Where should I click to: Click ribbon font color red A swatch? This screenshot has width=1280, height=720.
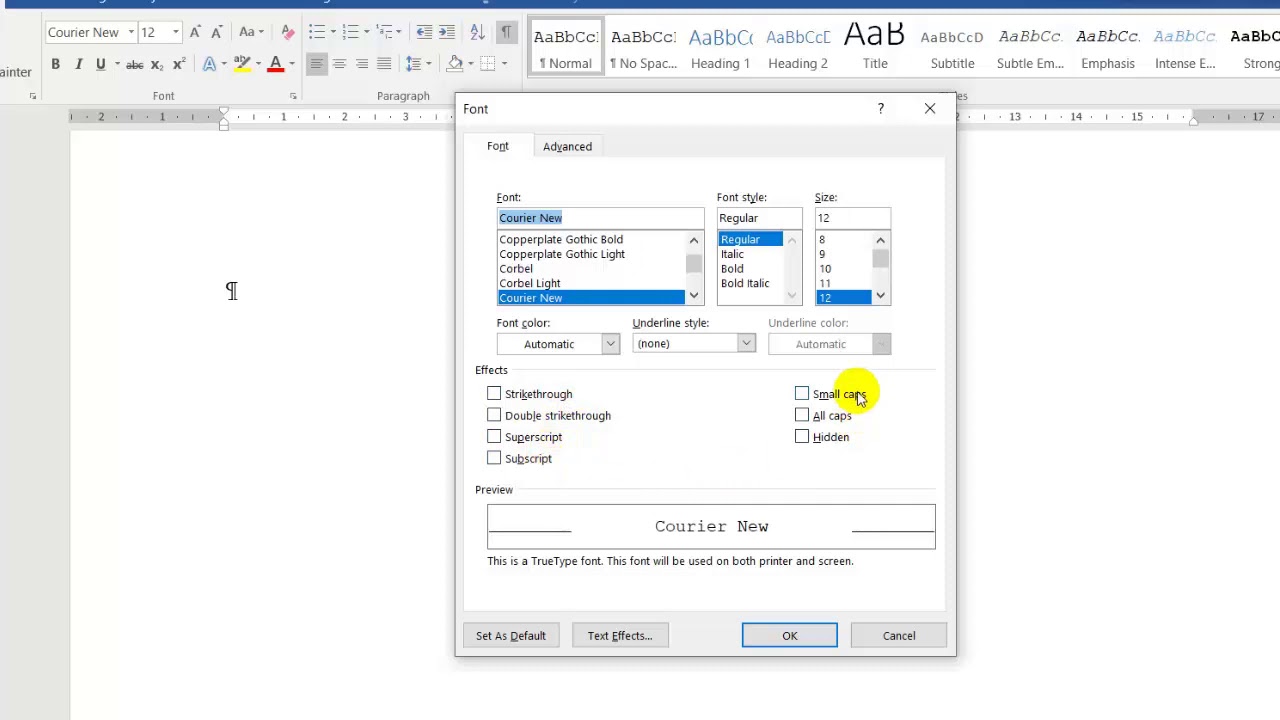pos(275,64)
